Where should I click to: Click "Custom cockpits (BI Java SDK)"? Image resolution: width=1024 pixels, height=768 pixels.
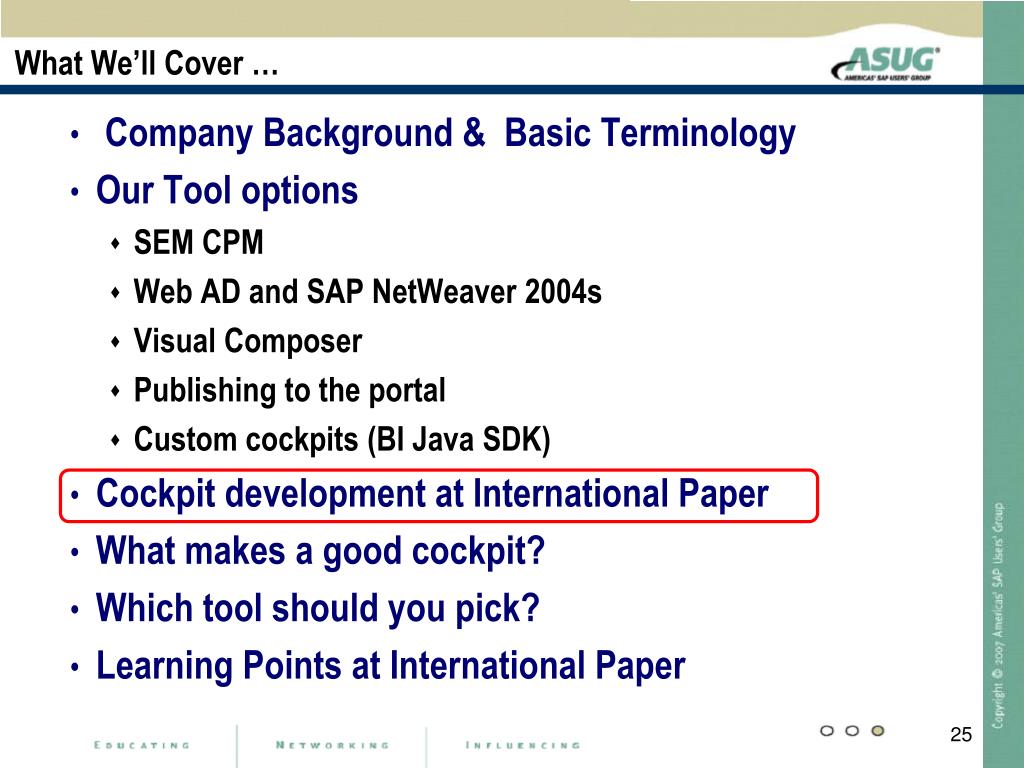[342, 440]
